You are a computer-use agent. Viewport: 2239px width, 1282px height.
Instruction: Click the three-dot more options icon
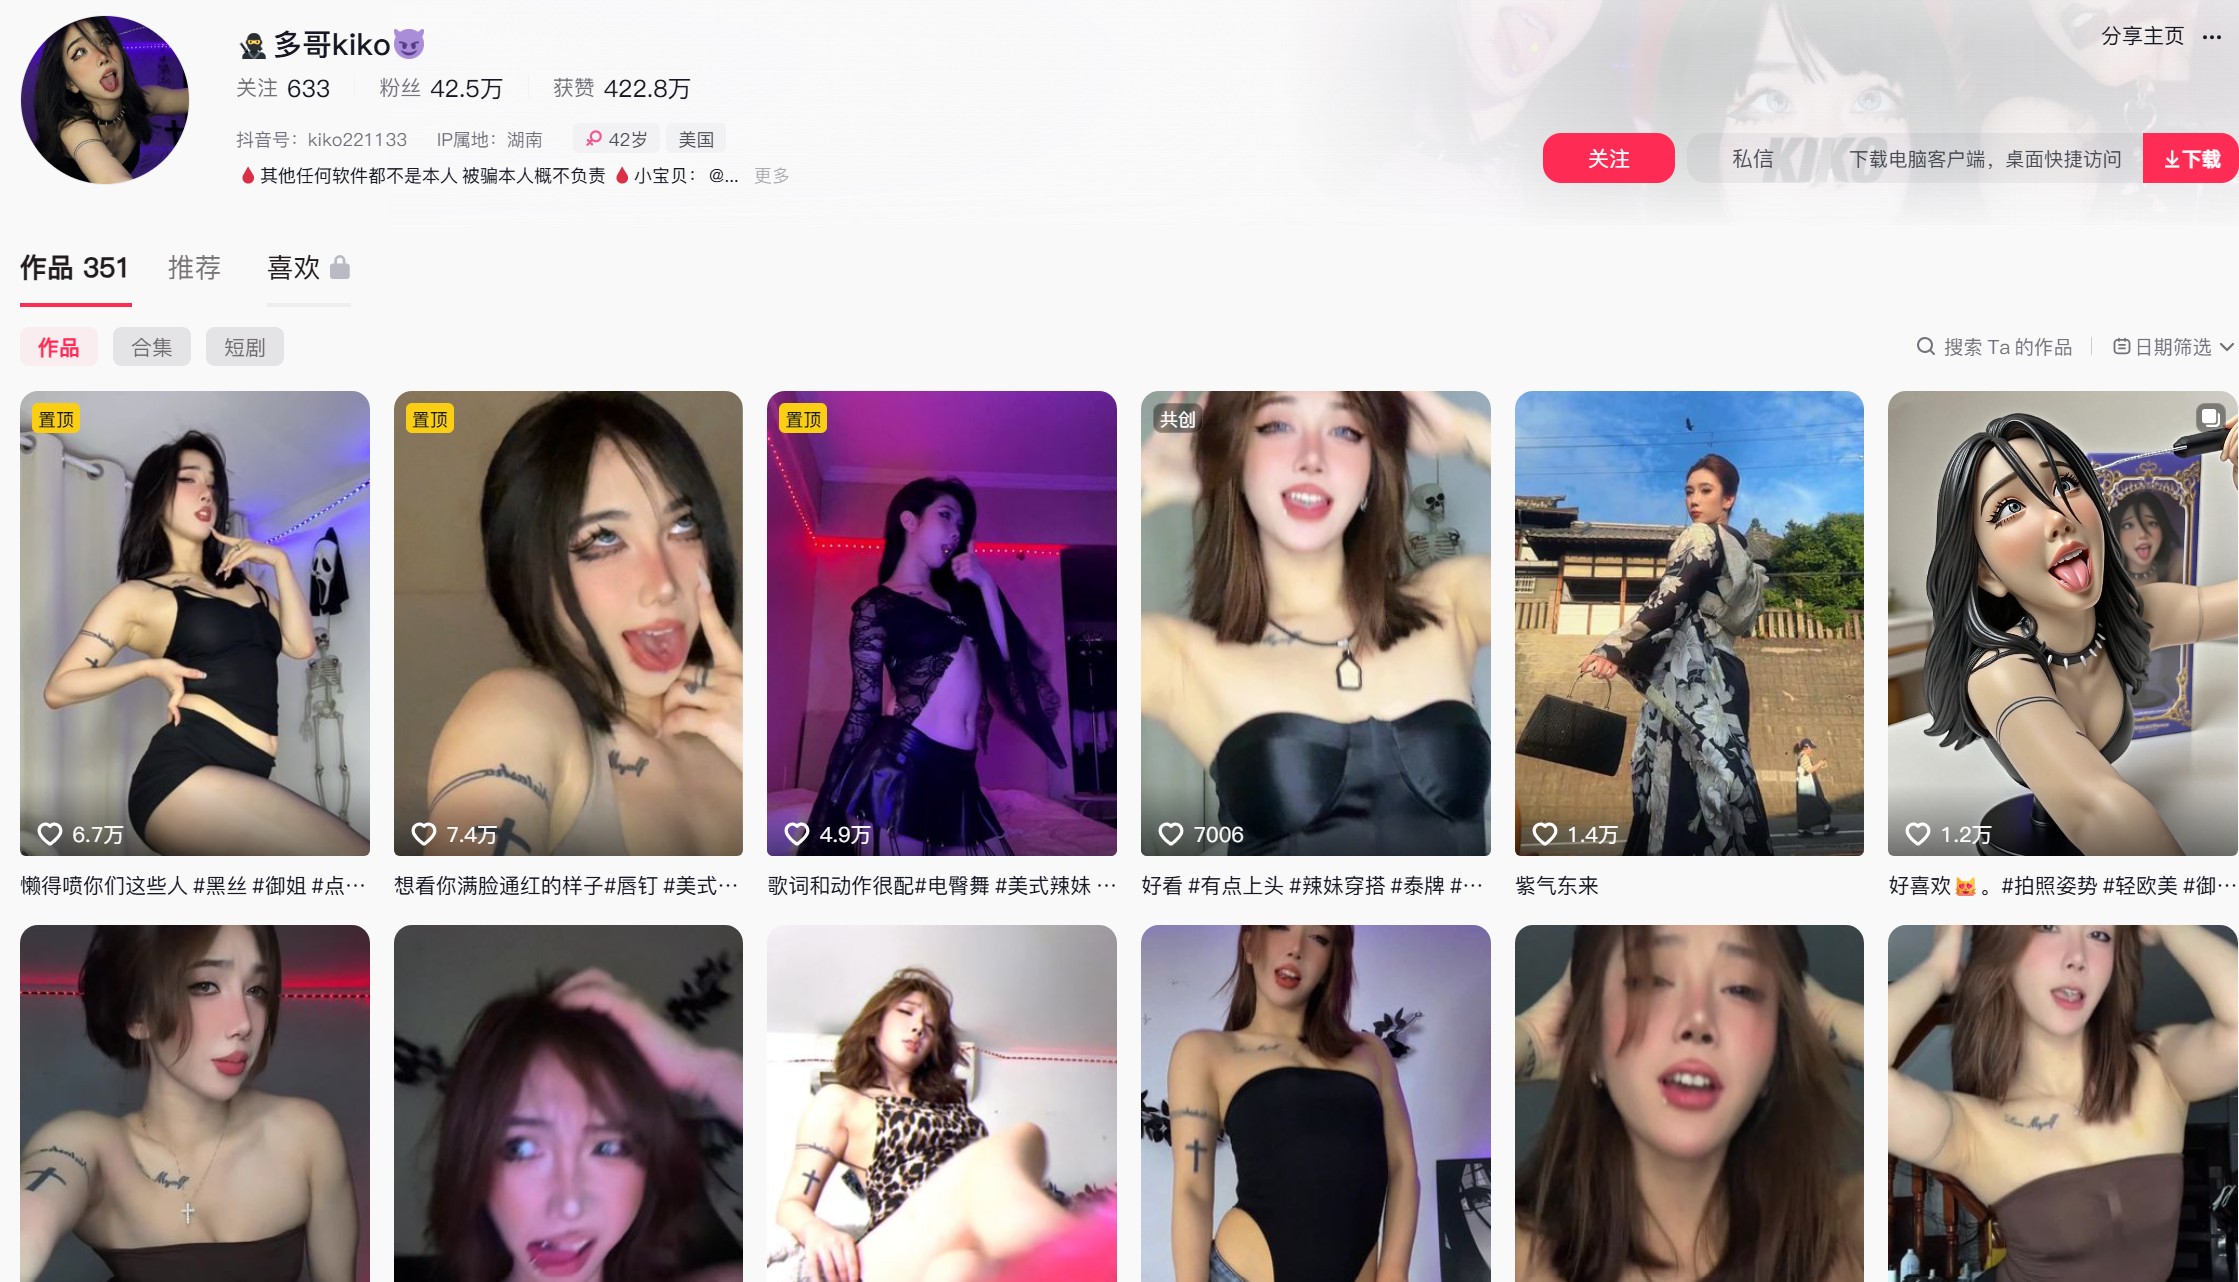tap(2211, 37)
